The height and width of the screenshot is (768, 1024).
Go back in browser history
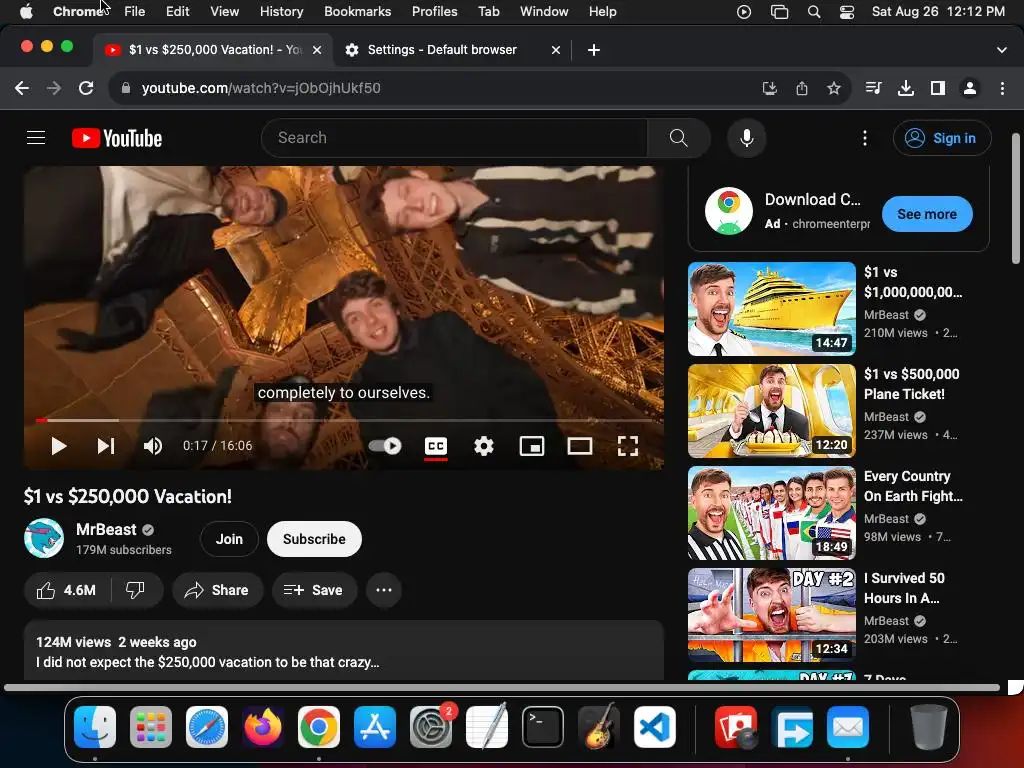pyautogui.click(x=22, y=88)
